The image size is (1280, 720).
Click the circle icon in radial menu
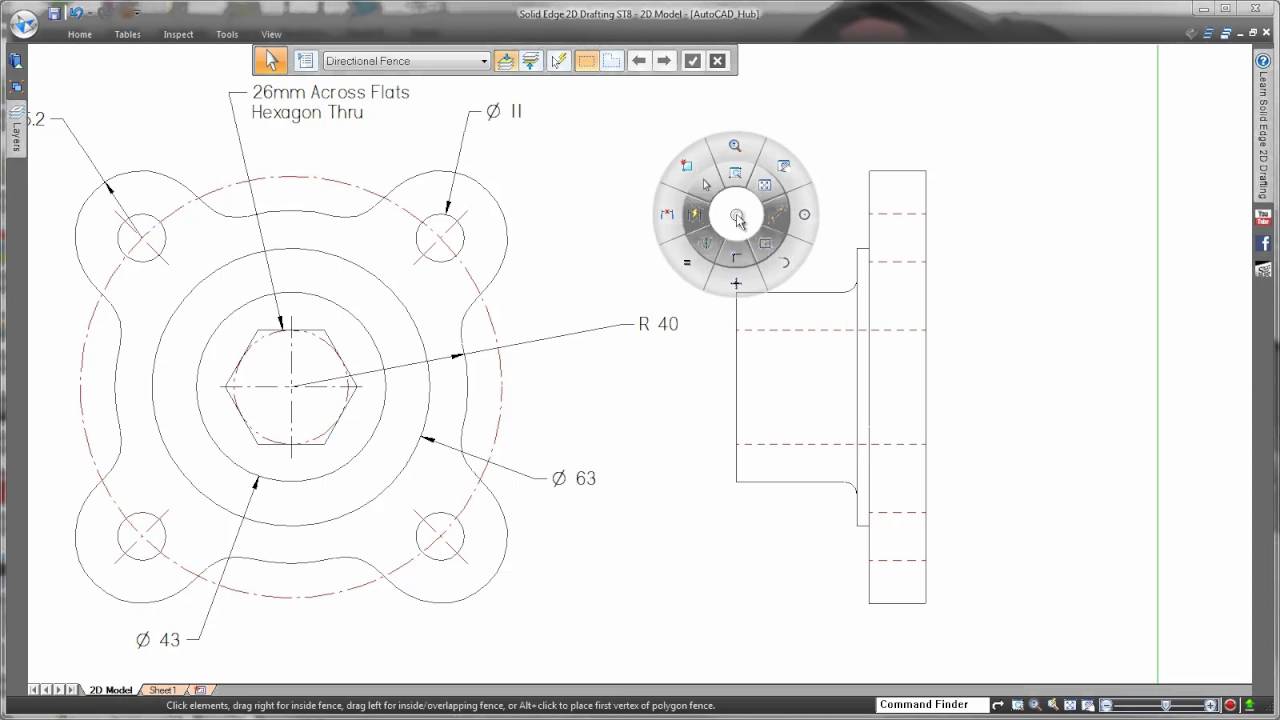click(804, 214)
